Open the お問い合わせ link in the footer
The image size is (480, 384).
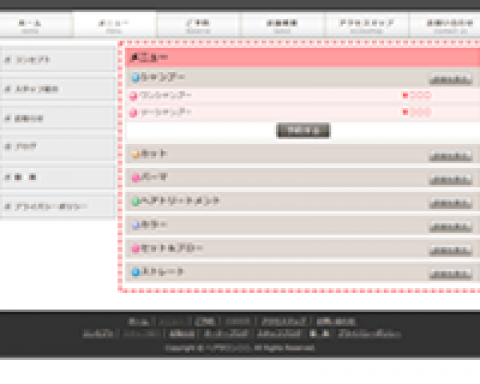[336, 322]
